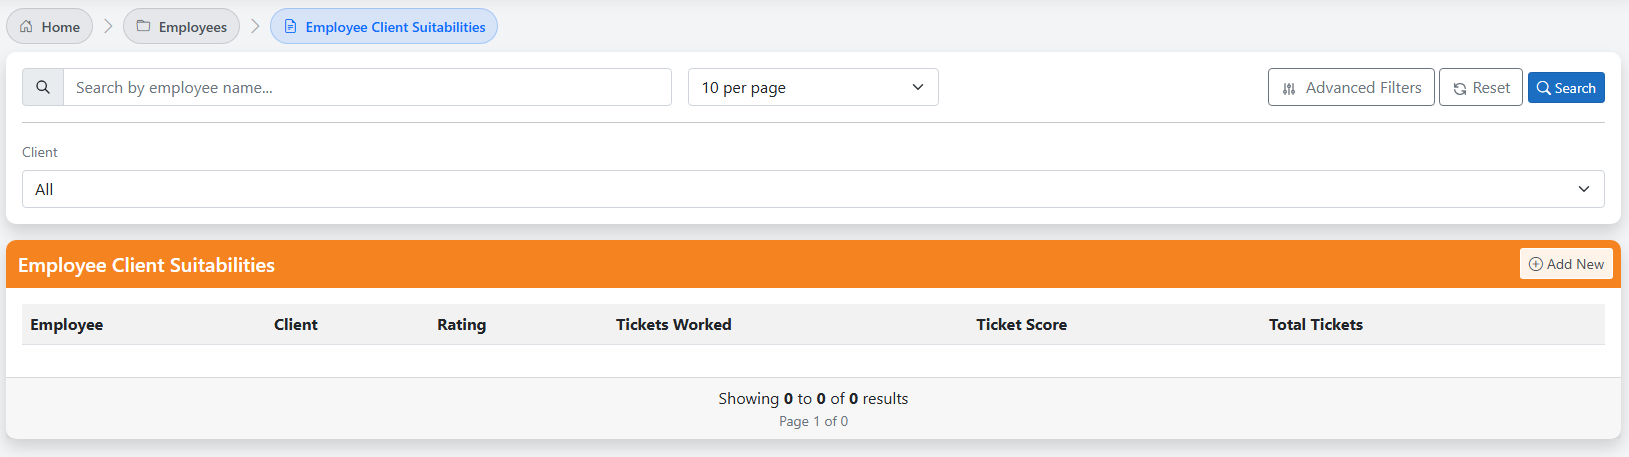The image size is (1629, 457).
Task: Click the Reset button
Action: (1481, 88)
